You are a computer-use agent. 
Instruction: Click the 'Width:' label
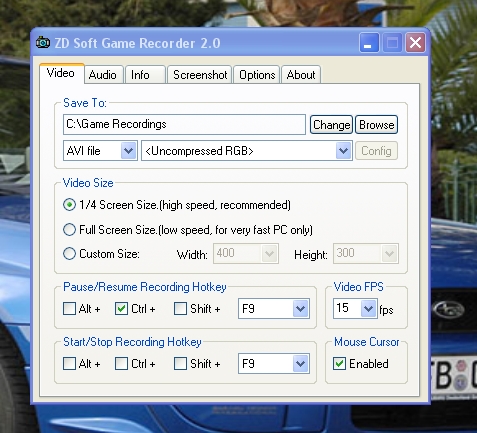tap(192, 255)
